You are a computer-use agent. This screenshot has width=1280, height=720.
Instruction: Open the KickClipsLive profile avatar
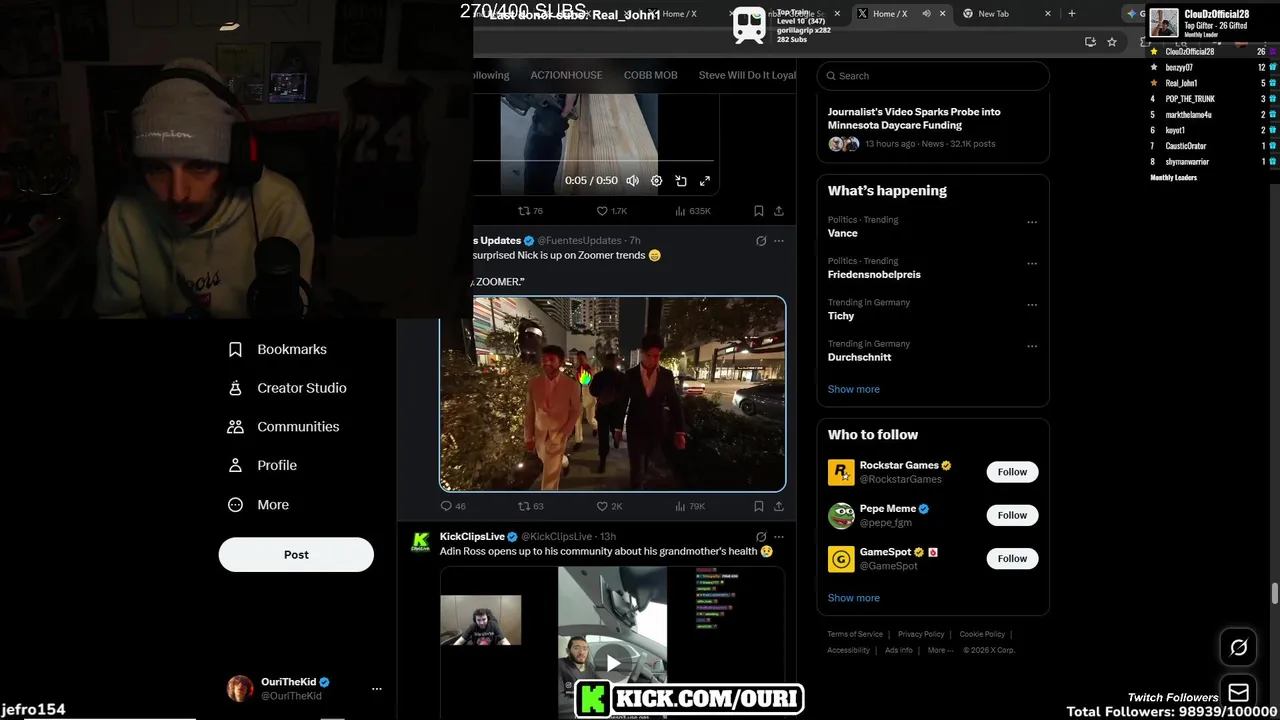click(x=421, y=541)
